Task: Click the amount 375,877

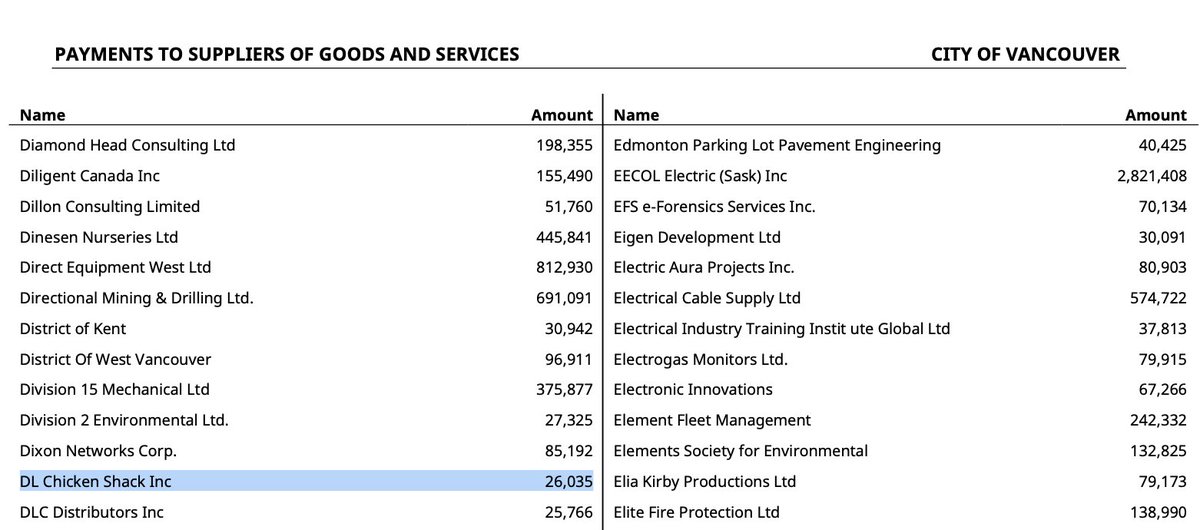Action: coord(565,389)
